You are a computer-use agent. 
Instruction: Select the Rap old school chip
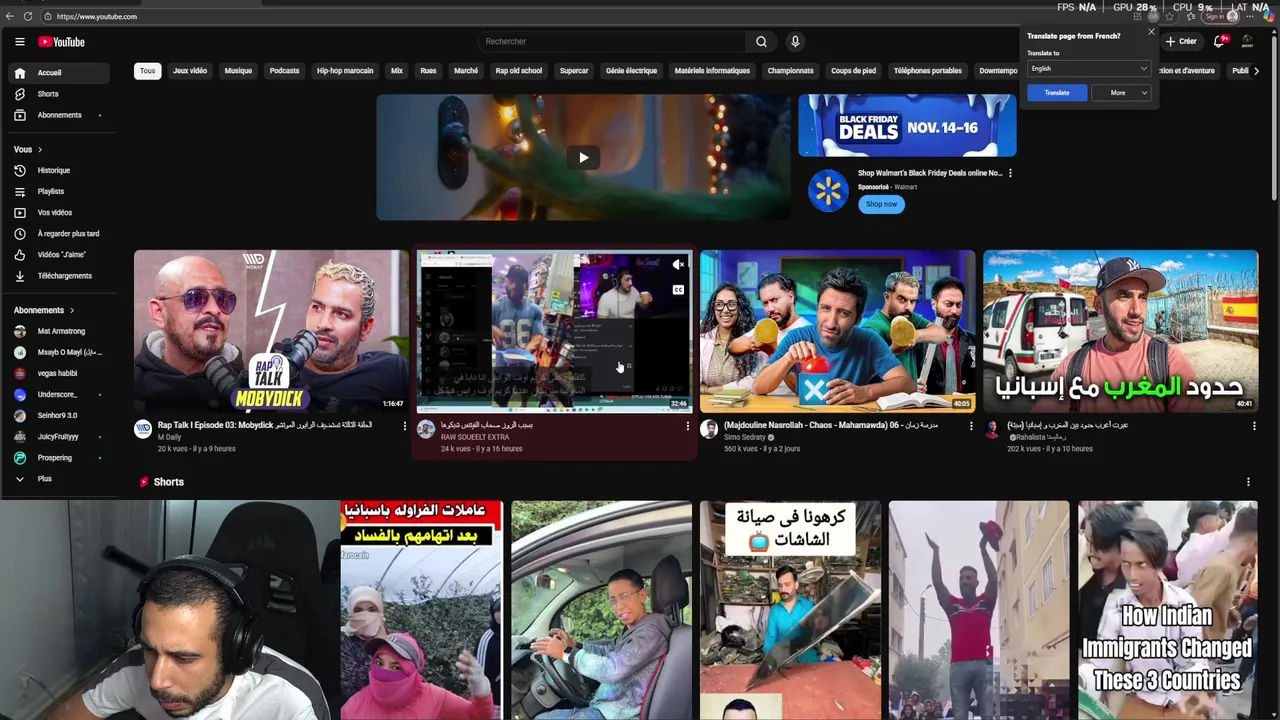coord(518,71)
